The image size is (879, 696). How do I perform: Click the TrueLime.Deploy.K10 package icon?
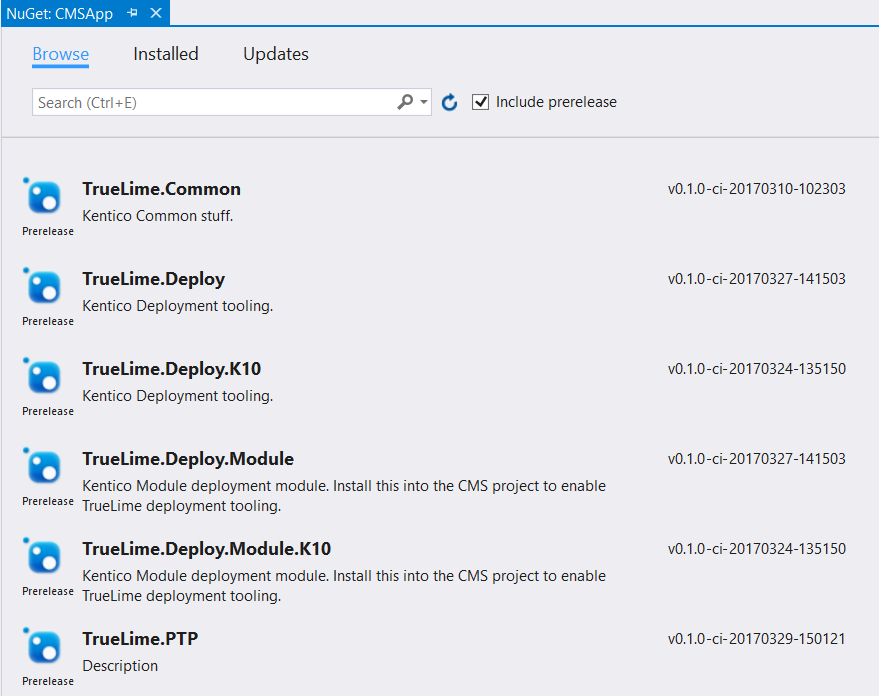tap(43, 377)
